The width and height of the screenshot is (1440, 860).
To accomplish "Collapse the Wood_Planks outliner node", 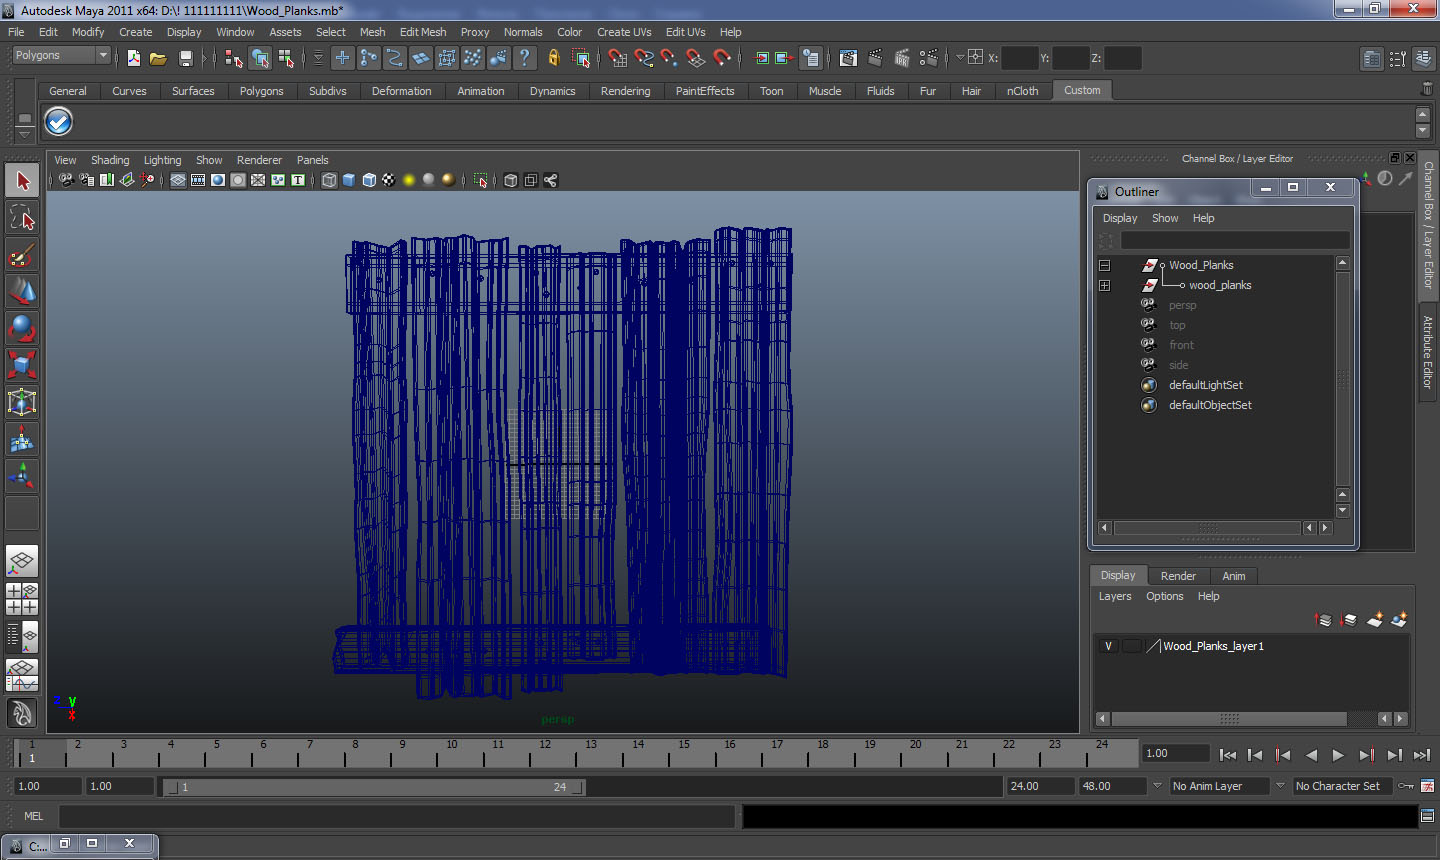I will 1104,265.
